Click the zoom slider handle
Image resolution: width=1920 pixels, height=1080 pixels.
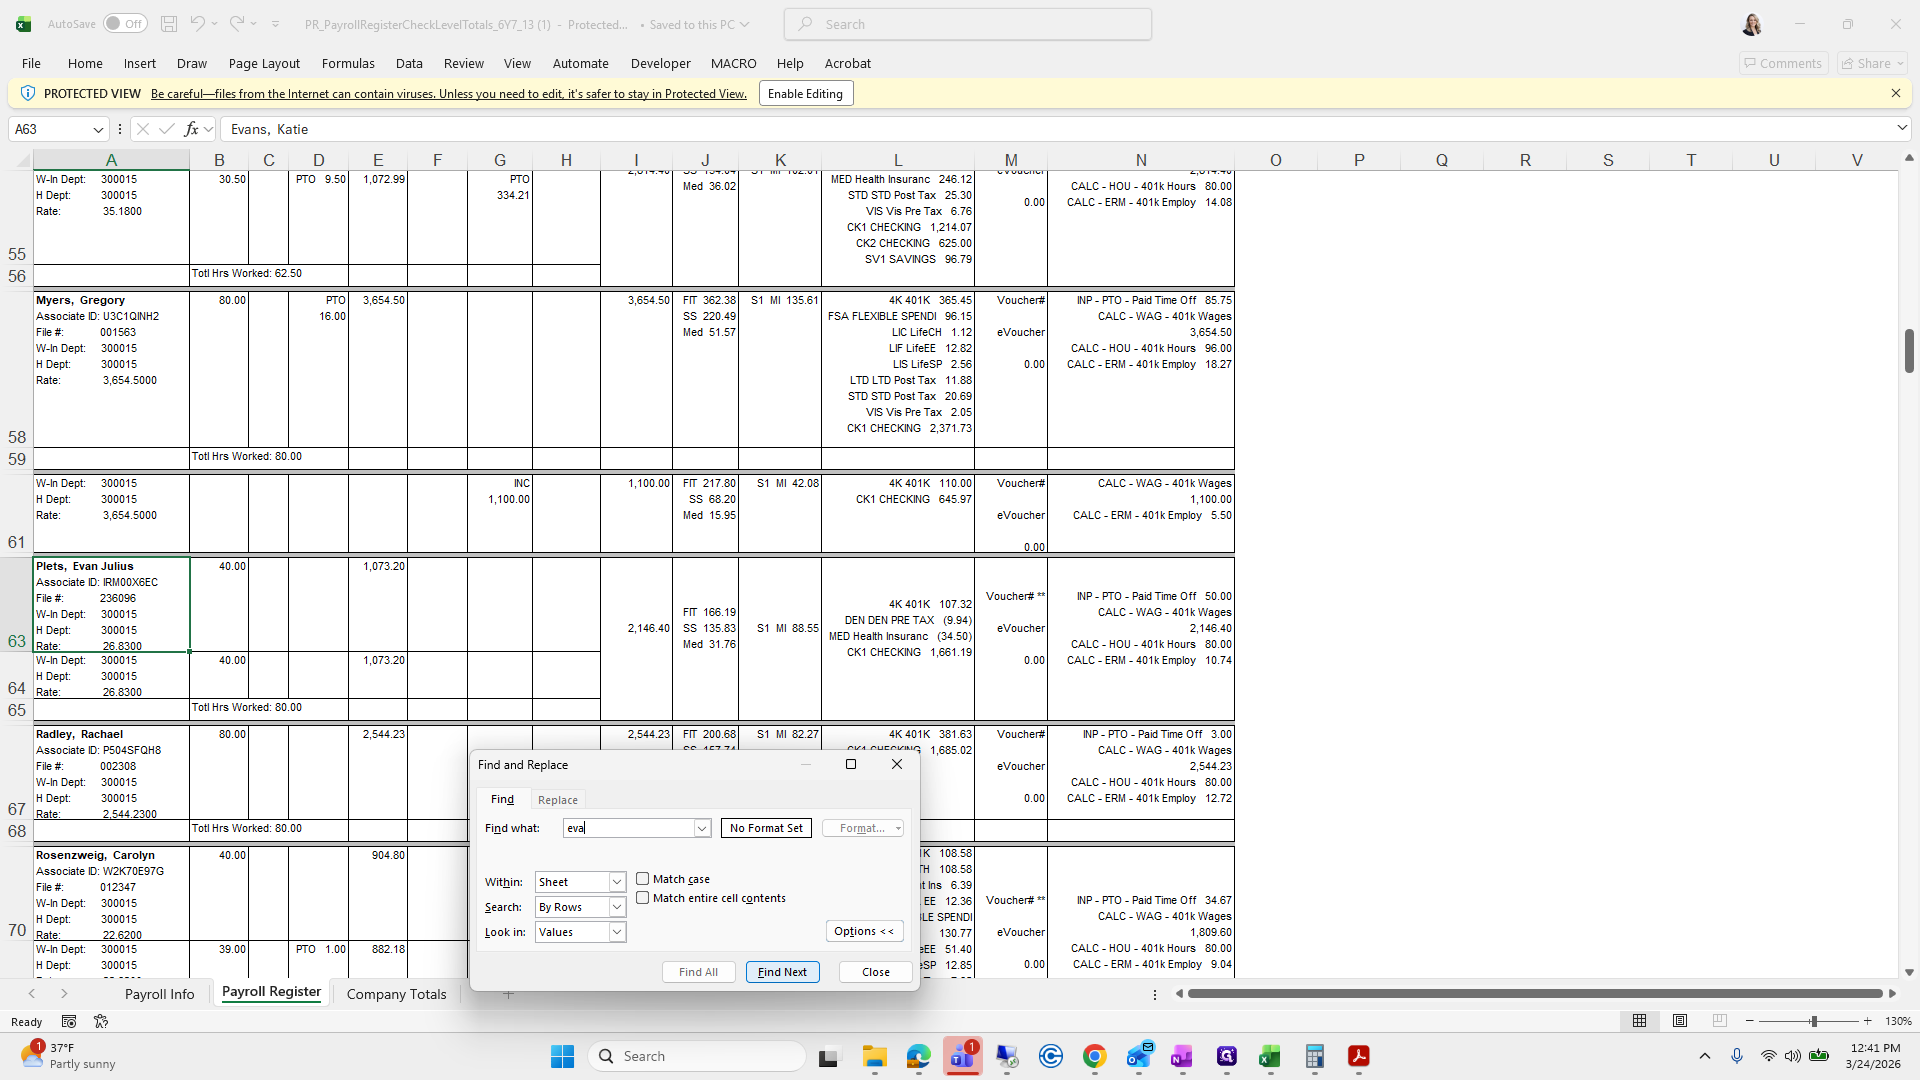[x=1813, y=1021]
